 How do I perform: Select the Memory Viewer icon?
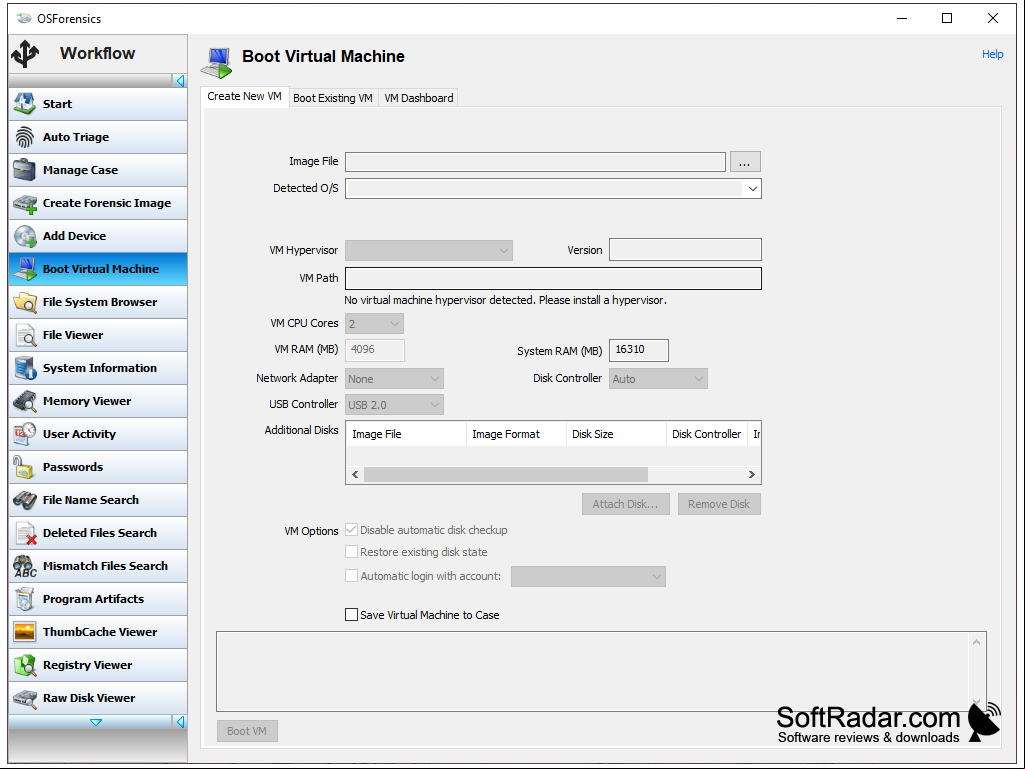pos(25,401)
